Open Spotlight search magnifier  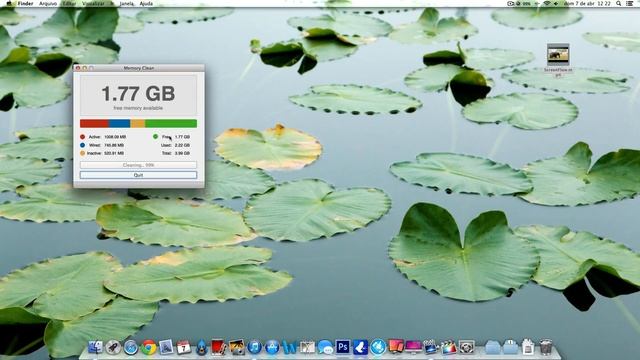619,3
